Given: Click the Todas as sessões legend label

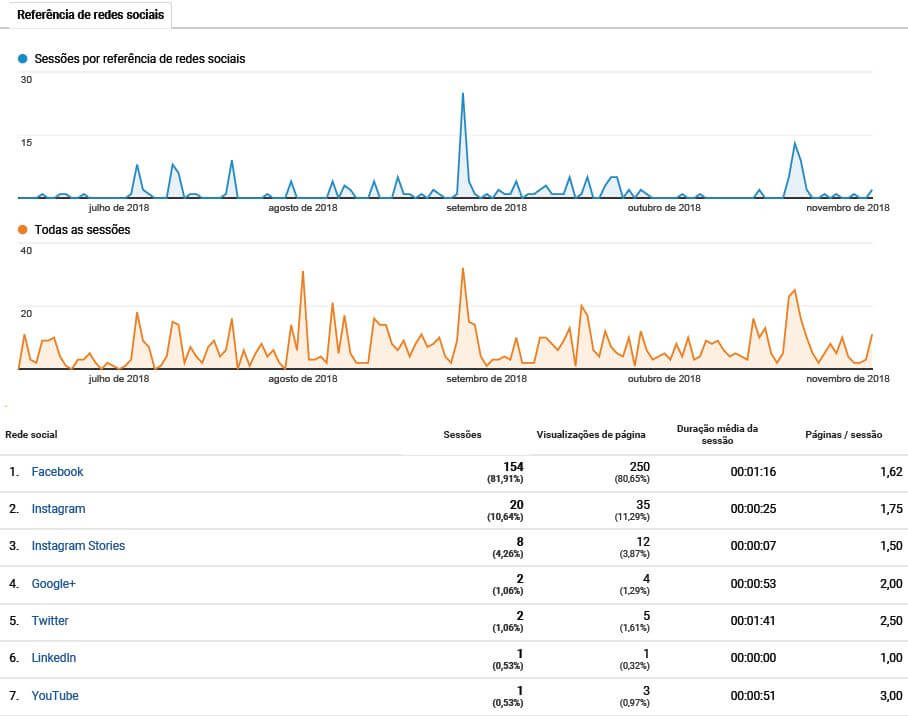Looking at the screenshot, I should tap(82, 230).
